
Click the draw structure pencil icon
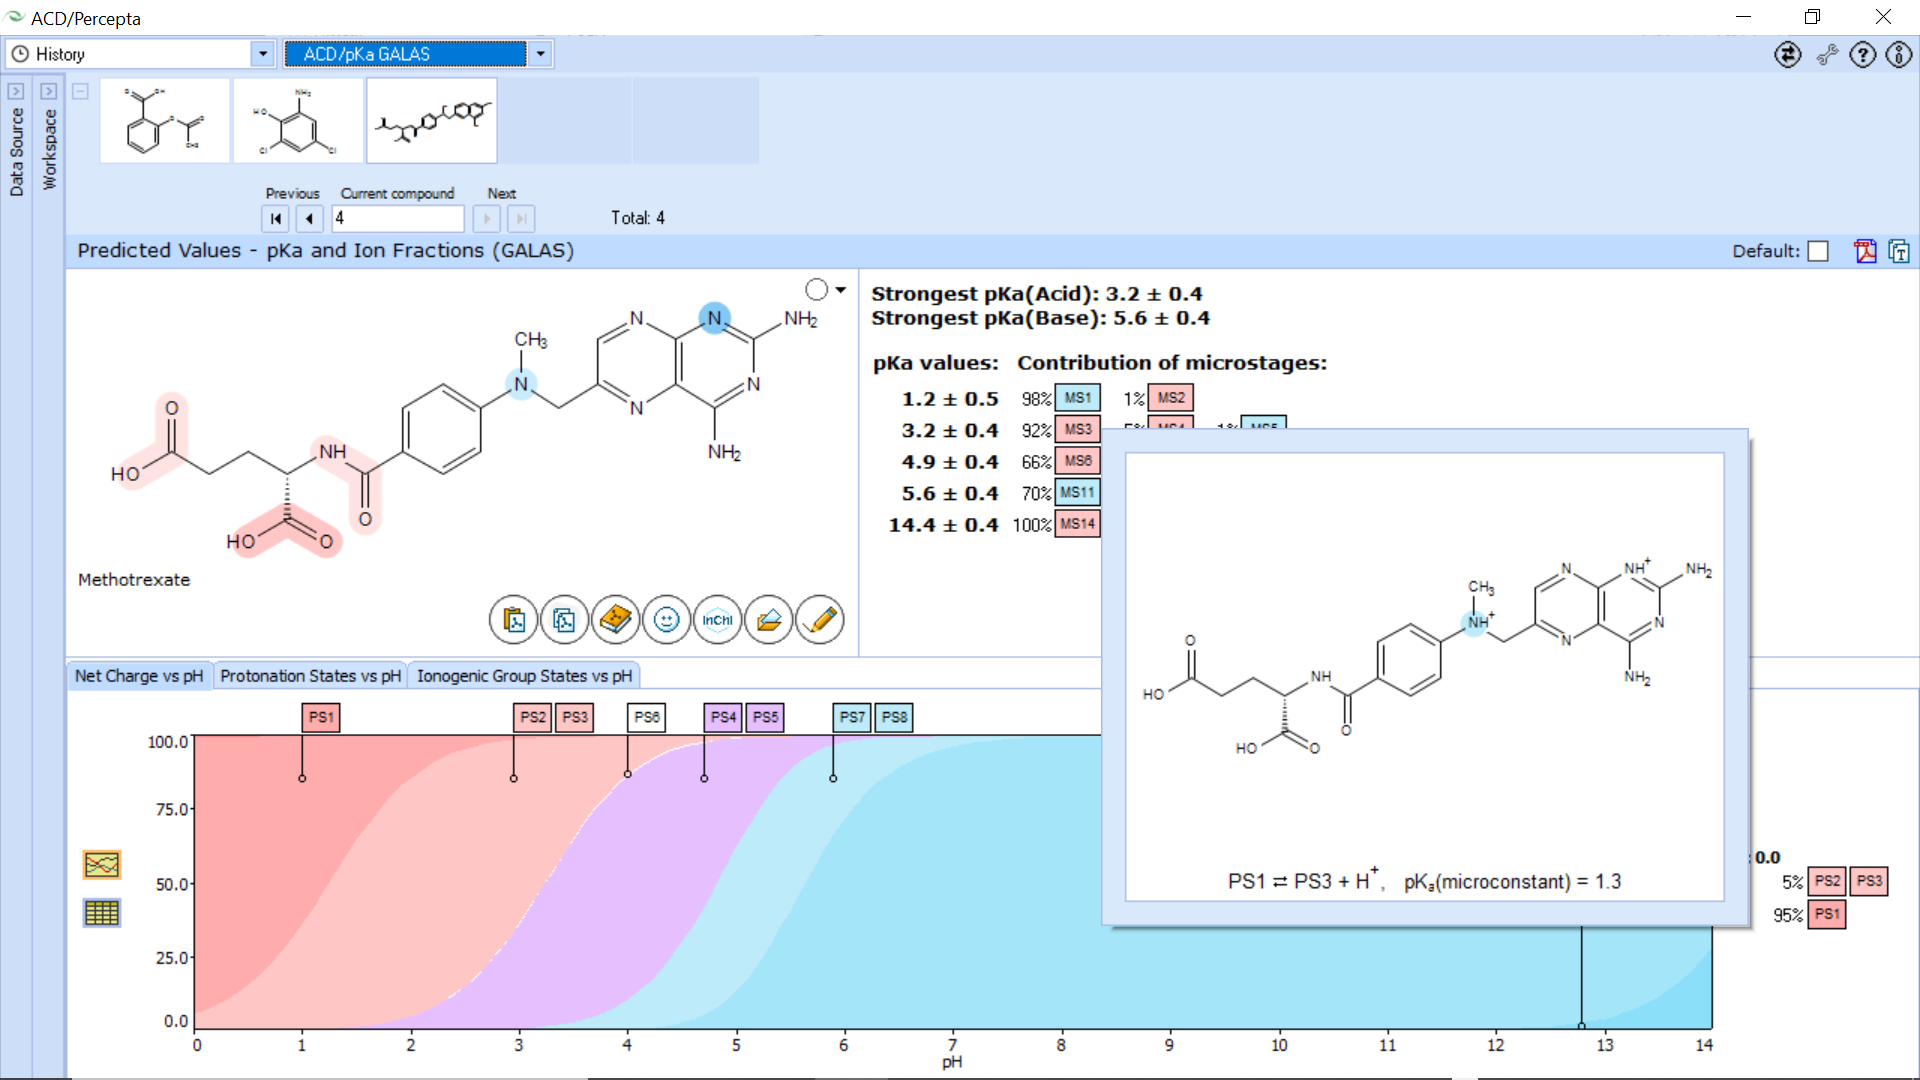(819, 620)
